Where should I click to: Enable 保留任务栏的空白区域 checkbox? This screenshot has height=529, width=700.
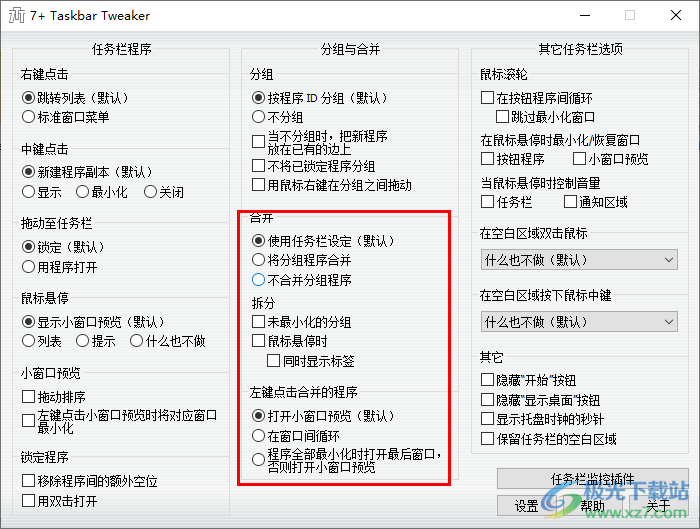[x=488, y=439]
